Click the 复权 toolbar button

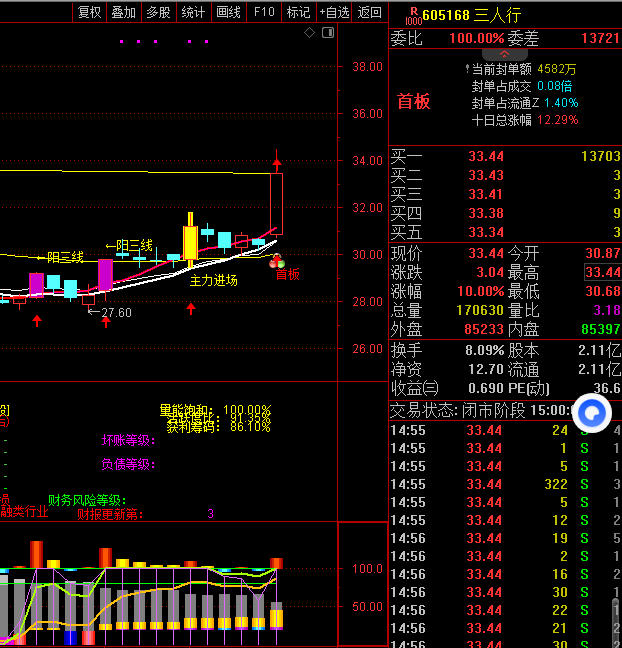tap(89, 12)
